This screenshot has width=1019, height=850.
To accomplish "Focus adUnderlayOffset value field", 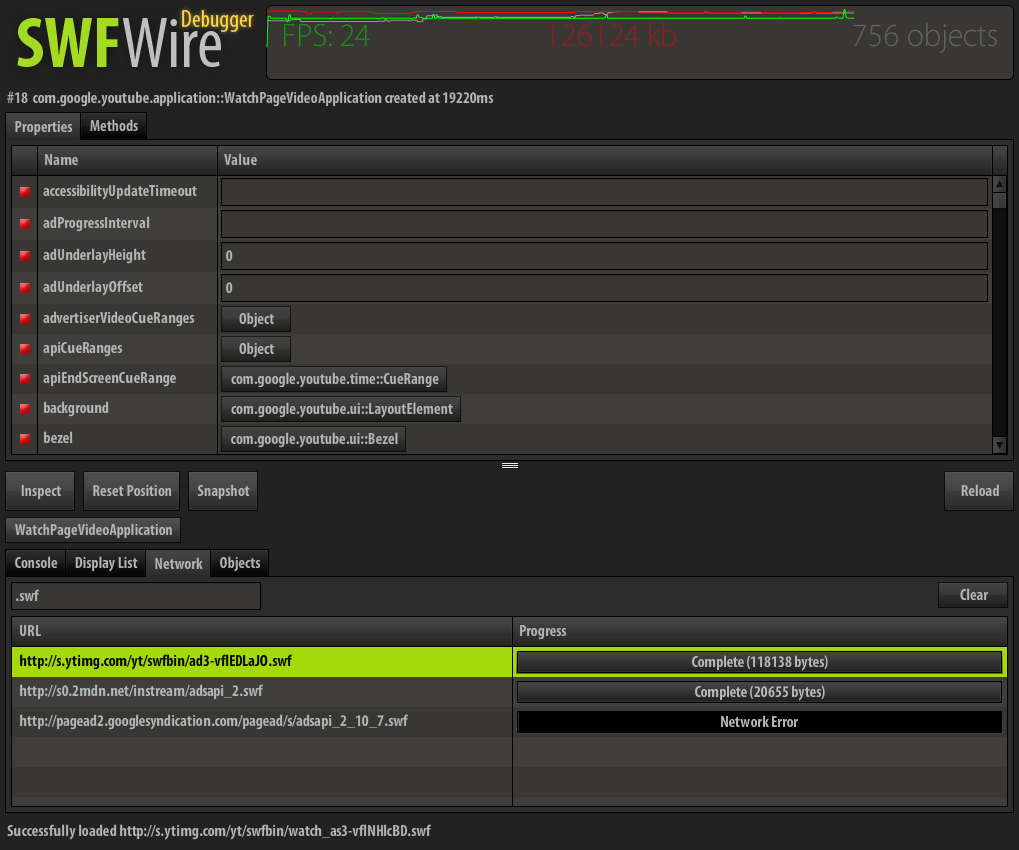I will (x=604, y=287).
